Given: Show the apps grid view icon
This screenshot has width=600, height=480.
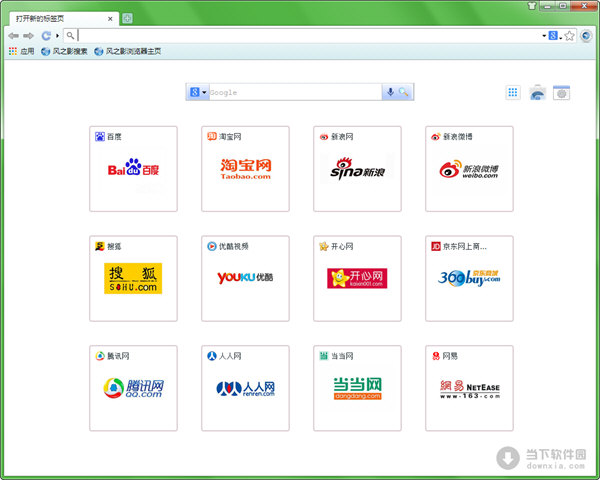Looking at the screenshot, I should click(513, 92).
